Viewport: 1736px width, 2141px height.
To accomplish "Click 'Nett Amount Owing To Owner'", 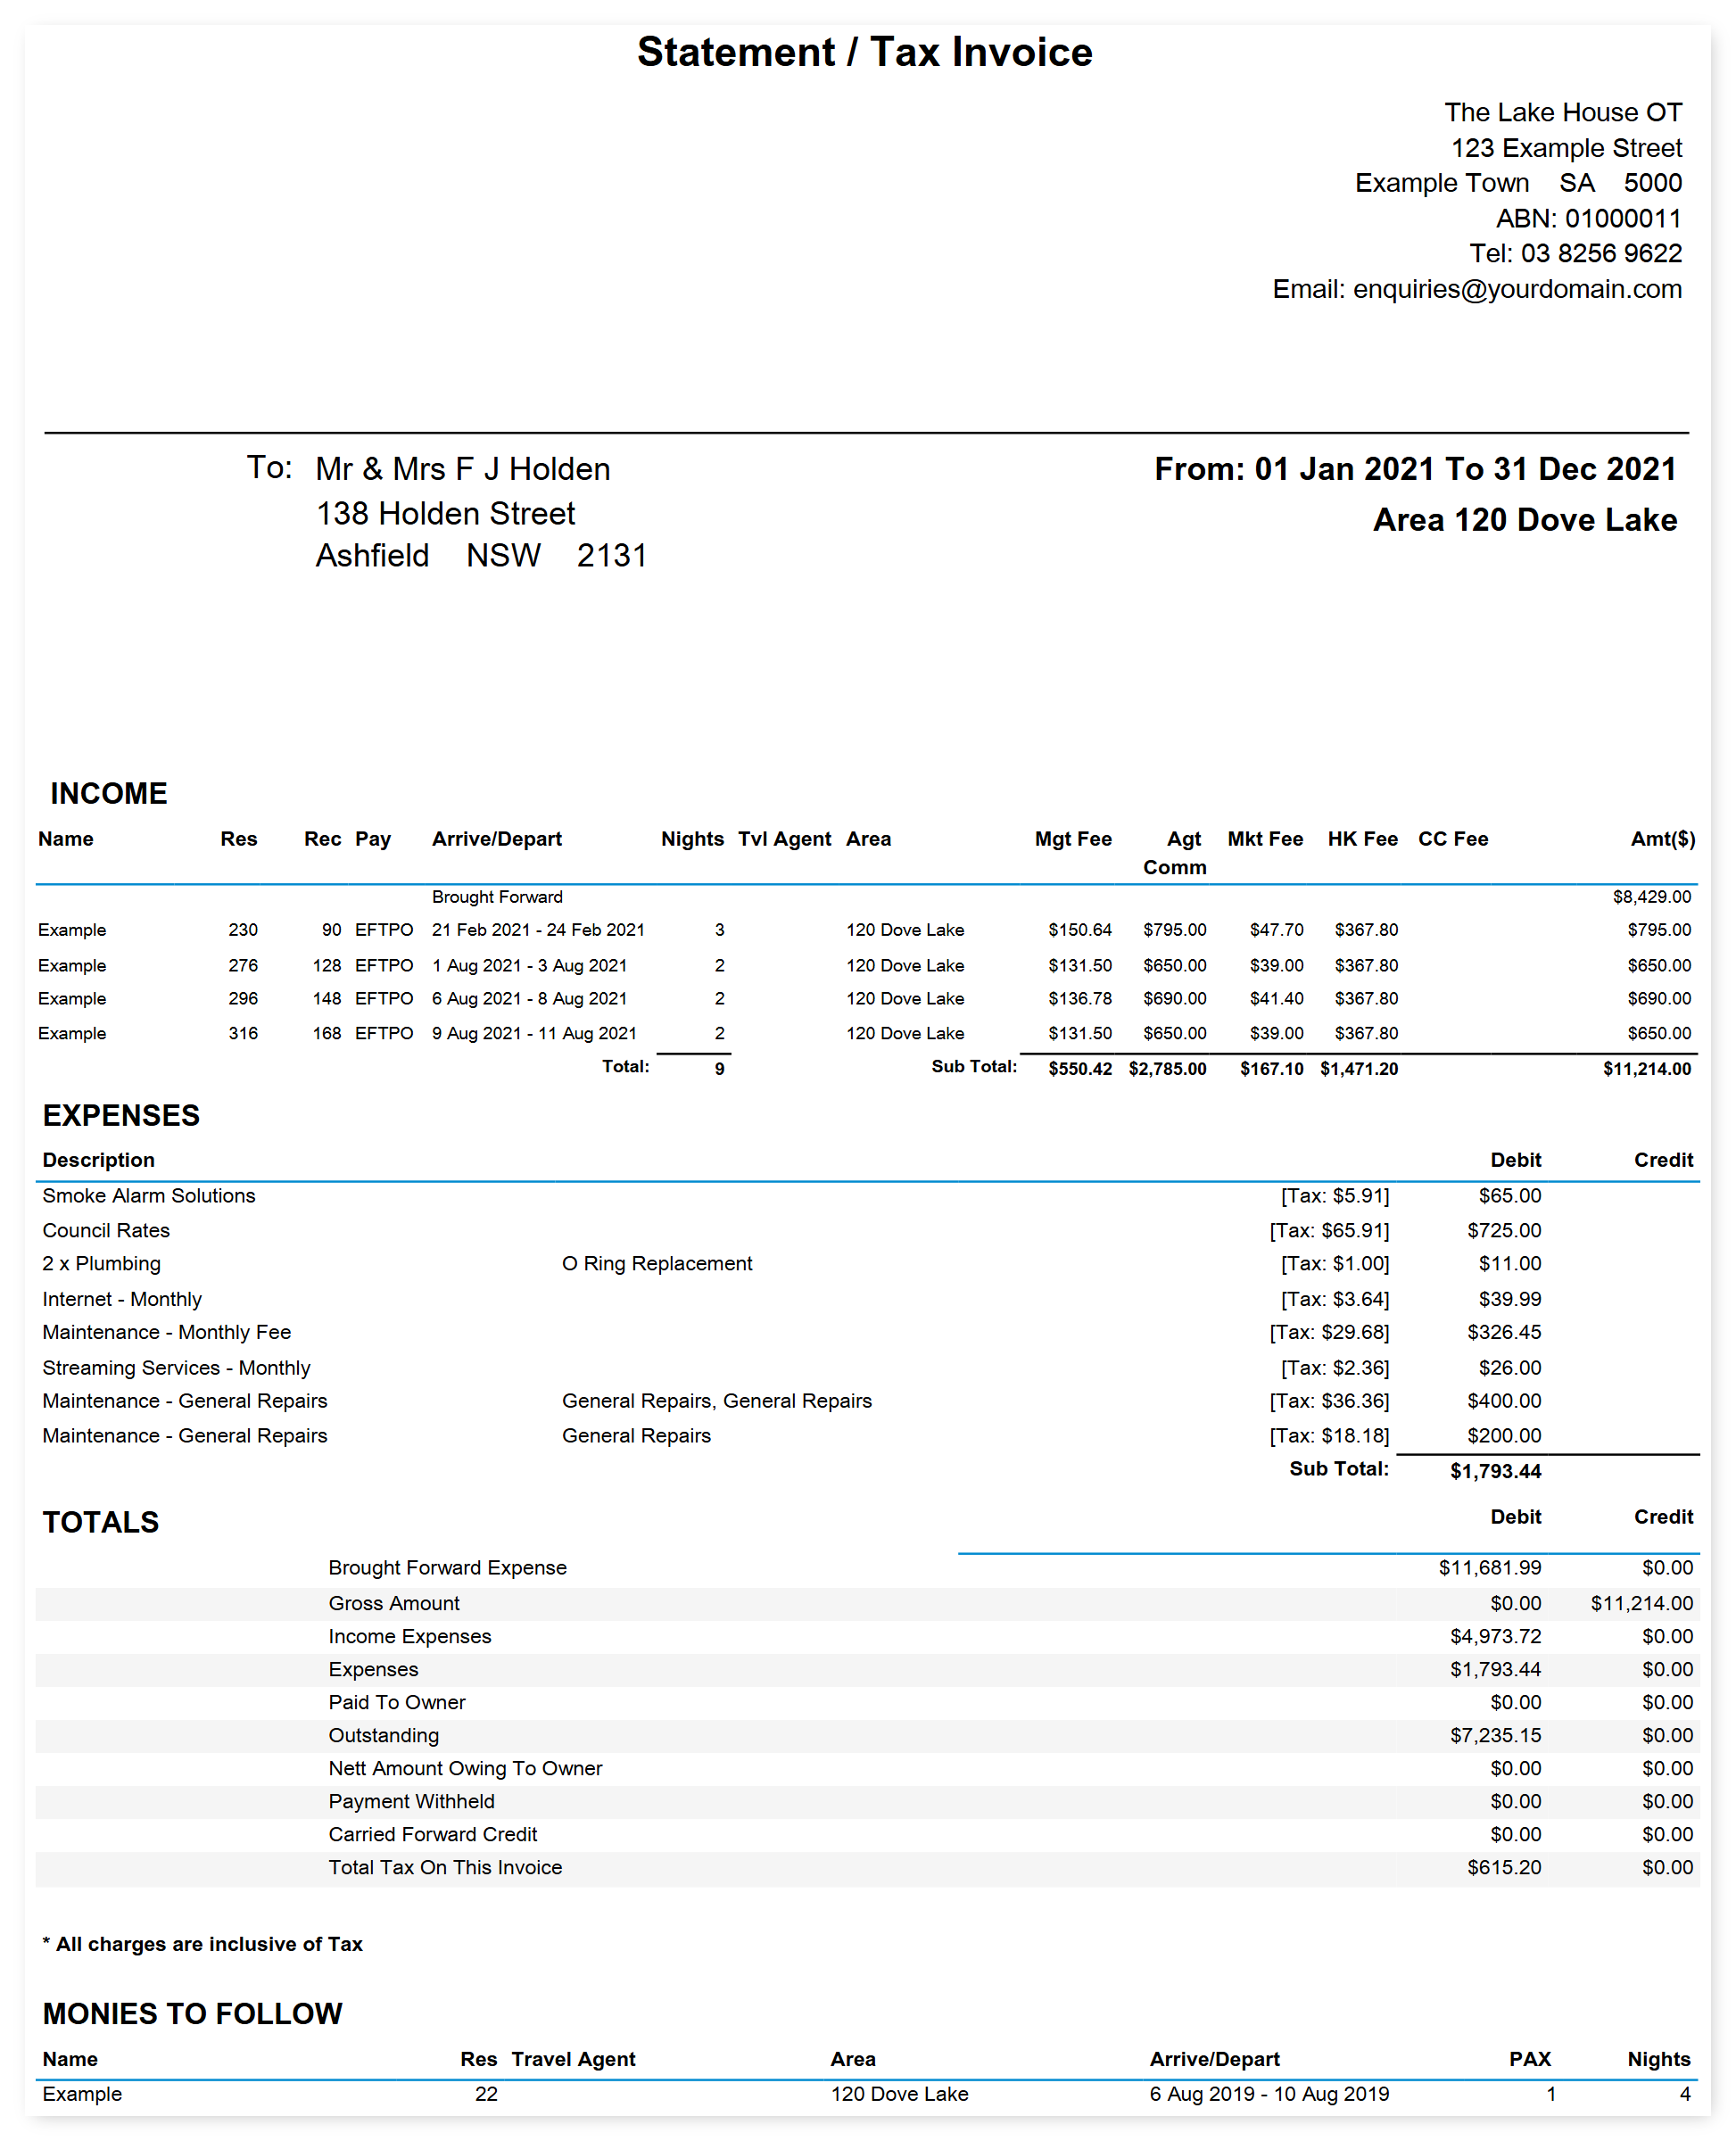I will 465,1769.
